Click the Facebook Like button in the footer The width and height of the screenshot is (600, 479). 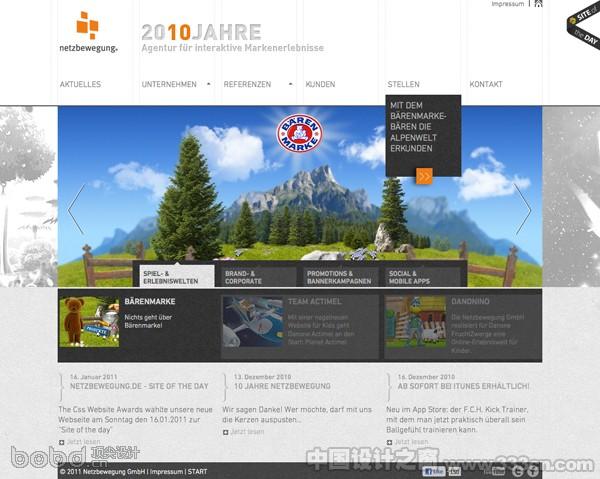[434, 471]
